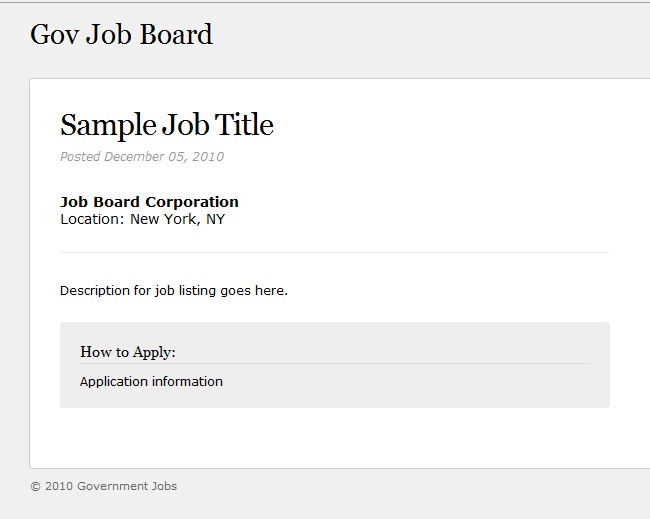Click the horizontal divider below the location
This screenshot has height=519, width=650.
[334, 253]
